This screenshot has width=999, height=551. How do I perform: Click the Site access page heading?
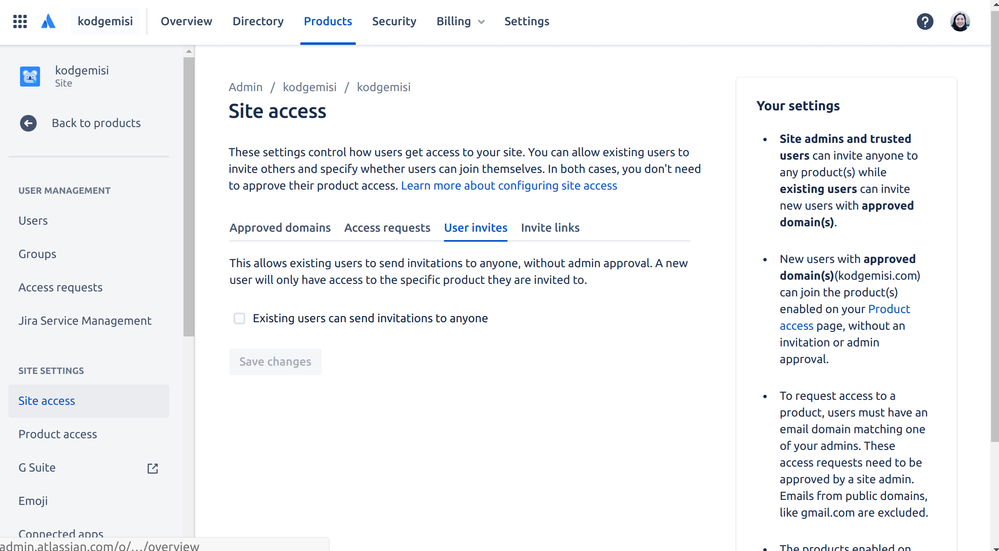[277, 111]
